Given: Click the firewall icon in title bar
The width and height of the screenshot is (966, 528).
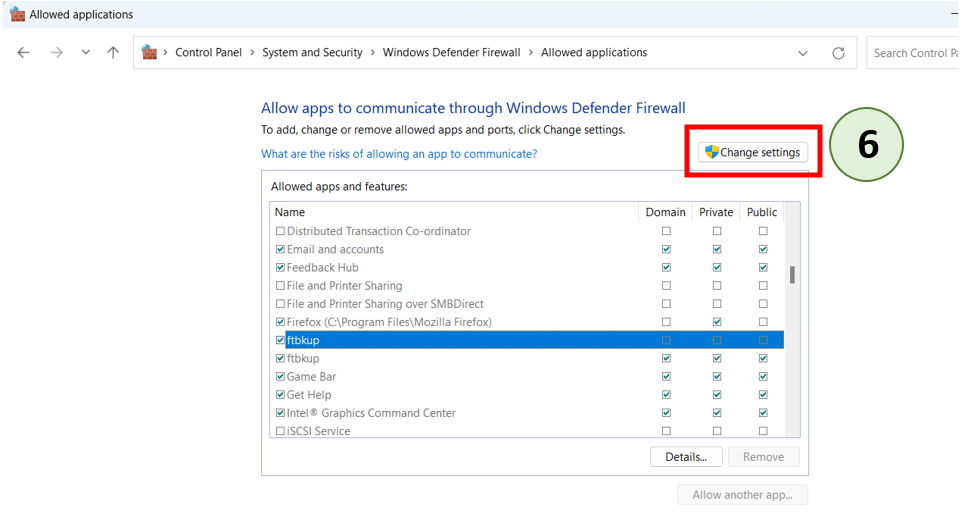Looking at the screenshot, I should point(17,14).
